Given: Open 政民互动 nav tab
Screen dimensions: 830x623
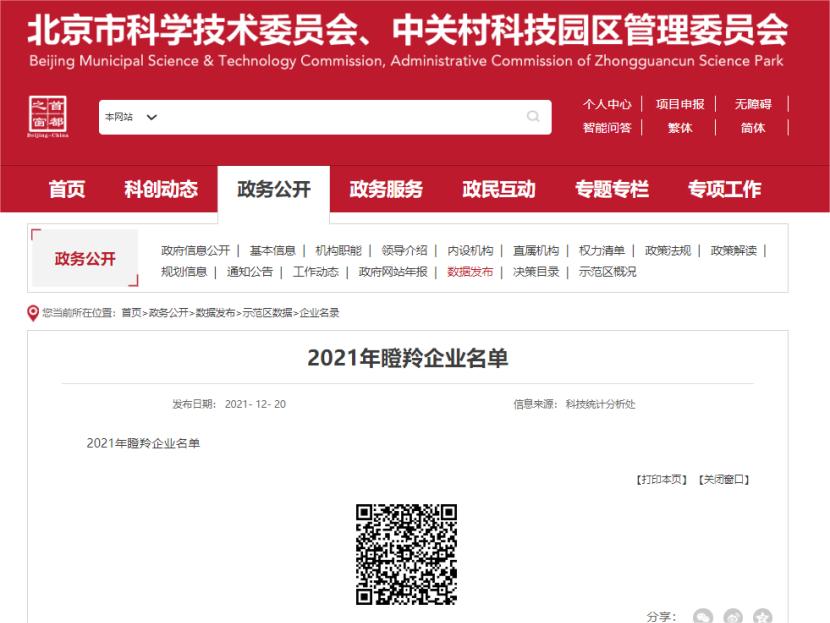Looking at the screenshot, I should tap(499, 189).
